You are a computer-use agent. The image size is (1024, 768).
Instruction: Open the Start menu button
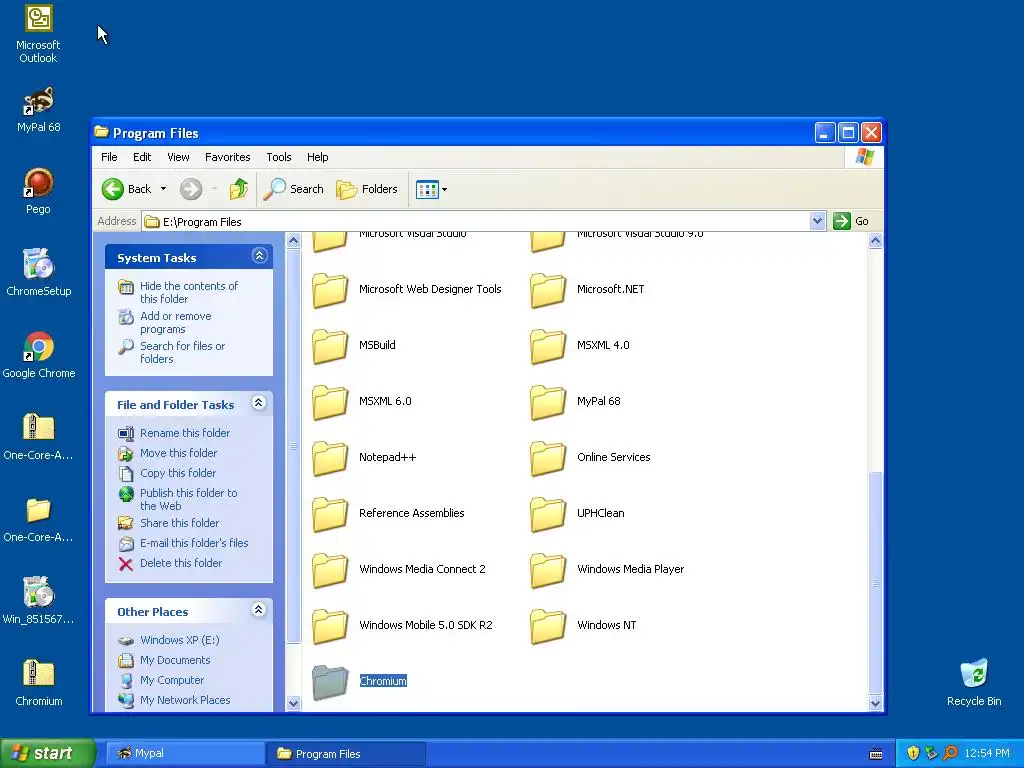[47, 754]
